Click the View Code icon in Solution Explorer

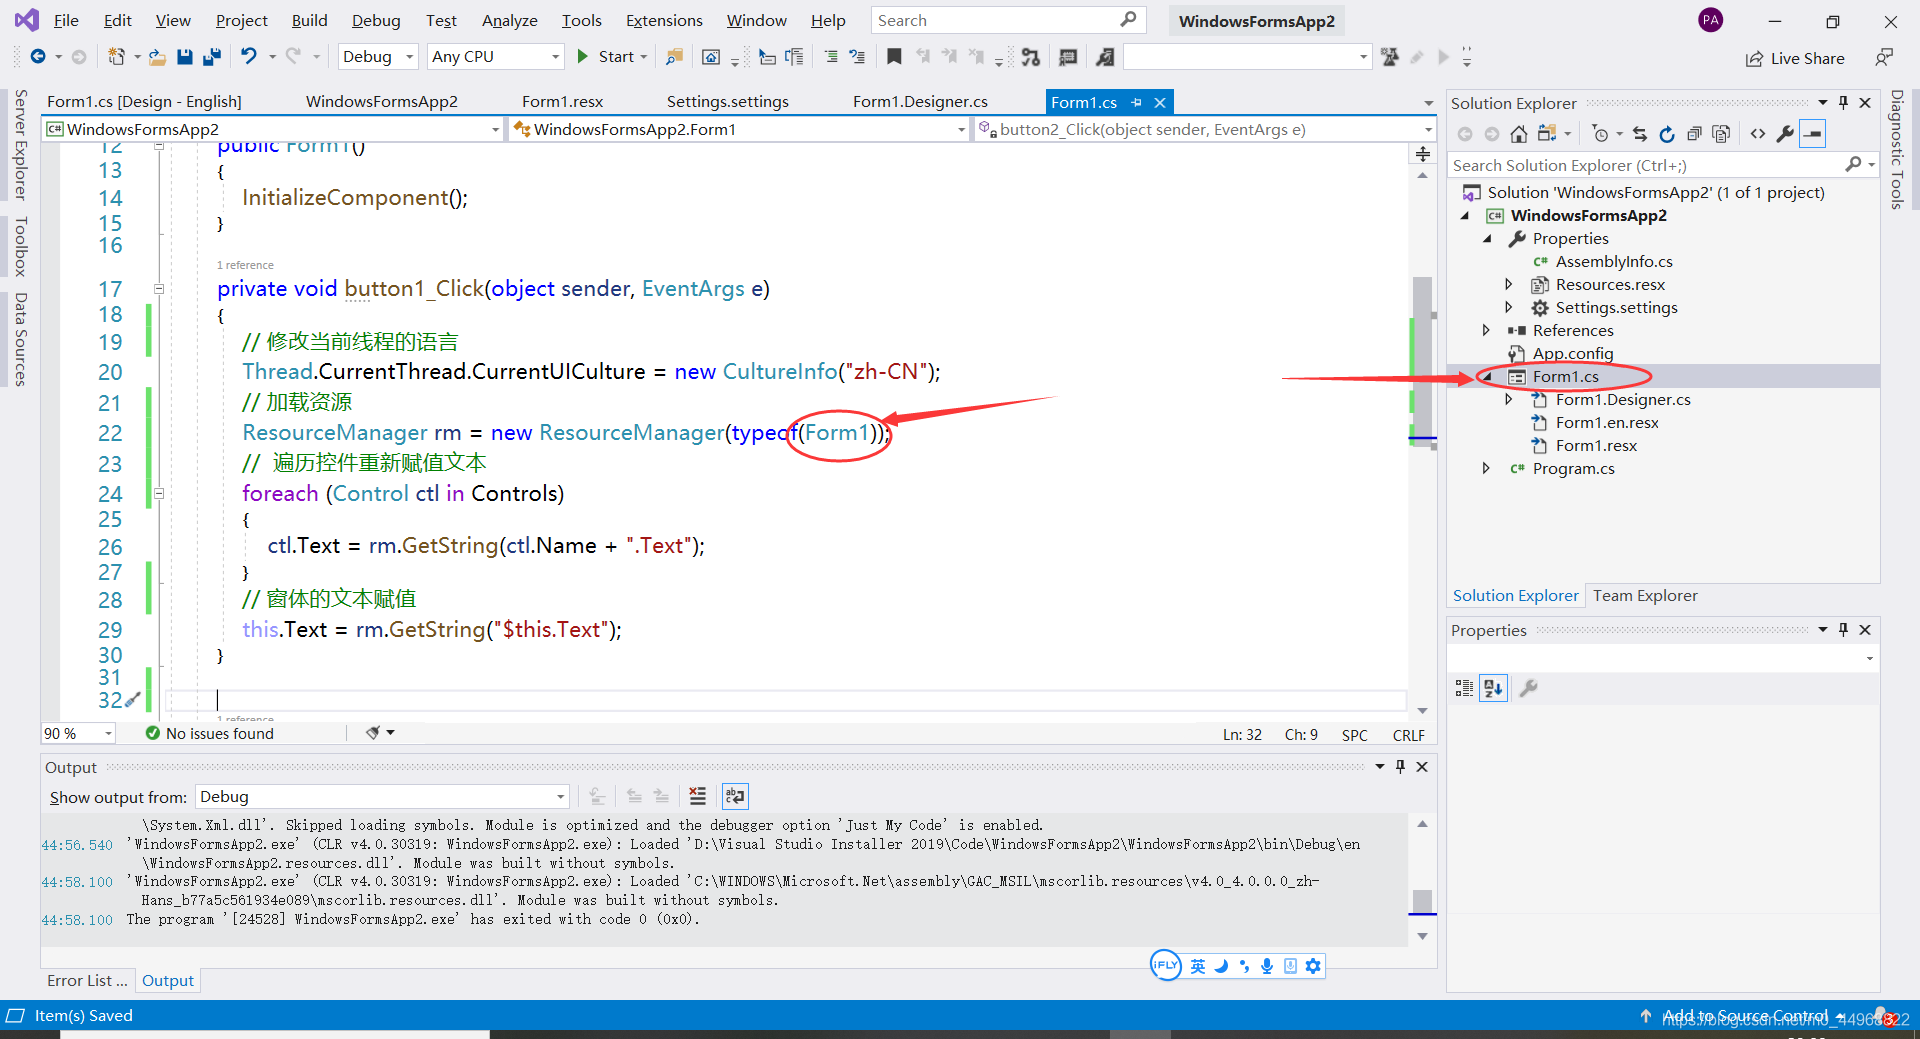[1759, 133]
